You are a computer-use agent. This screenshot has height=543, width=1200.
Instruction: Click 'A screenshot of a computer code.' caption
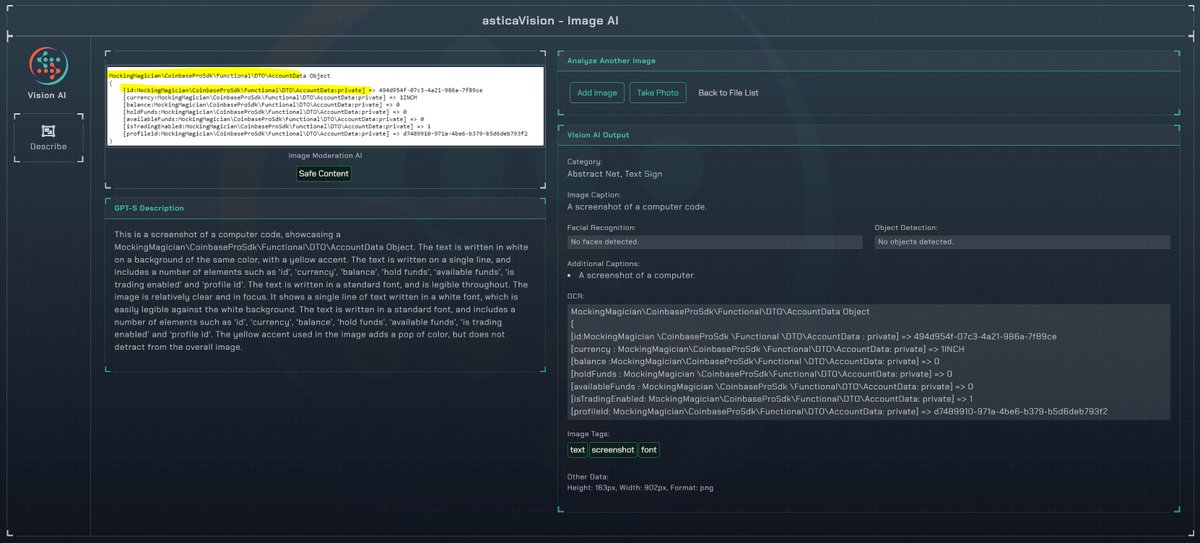pos(637,207)
